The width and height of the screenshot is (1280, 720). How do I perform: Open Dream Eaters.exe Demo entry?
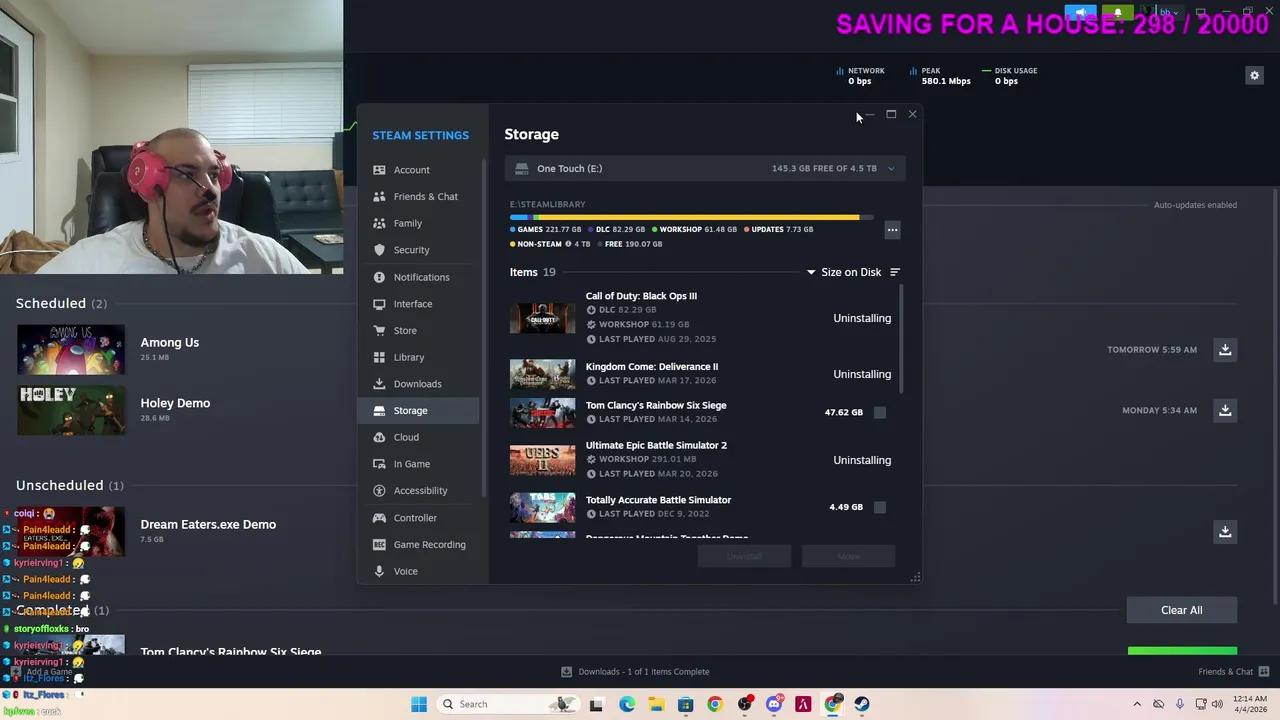pos(208,524)
